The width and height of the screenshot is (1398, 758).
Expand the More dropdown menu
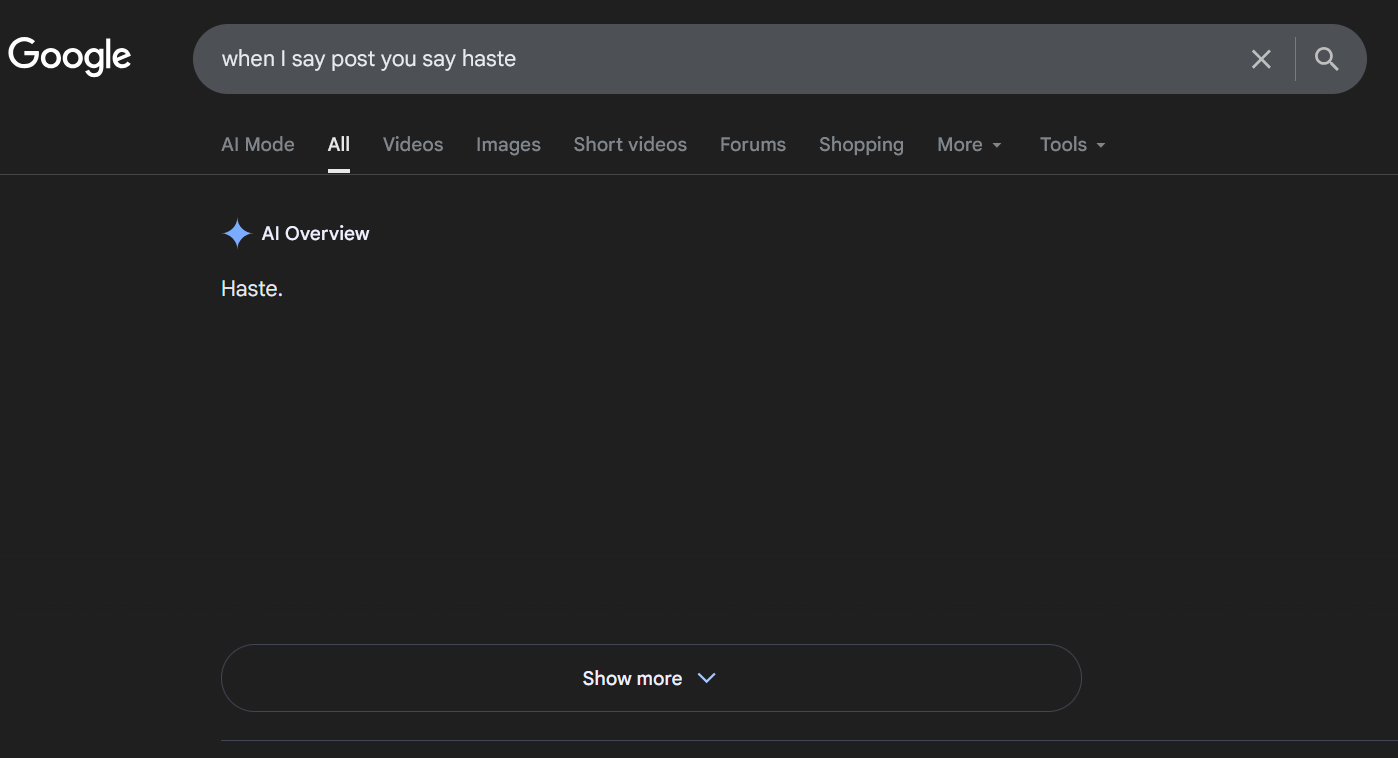(969, 145)
